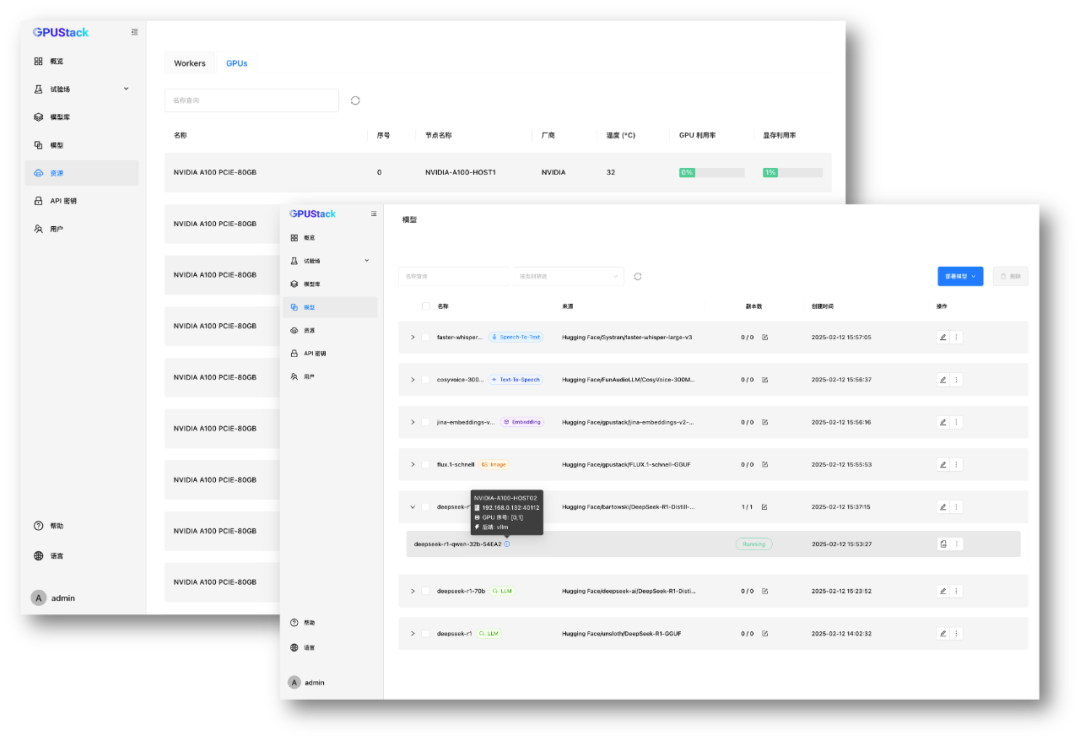Click the 1% memory utilization bar
The height and width of the screenshot is (741, 1080).
[x=793, y=172]
